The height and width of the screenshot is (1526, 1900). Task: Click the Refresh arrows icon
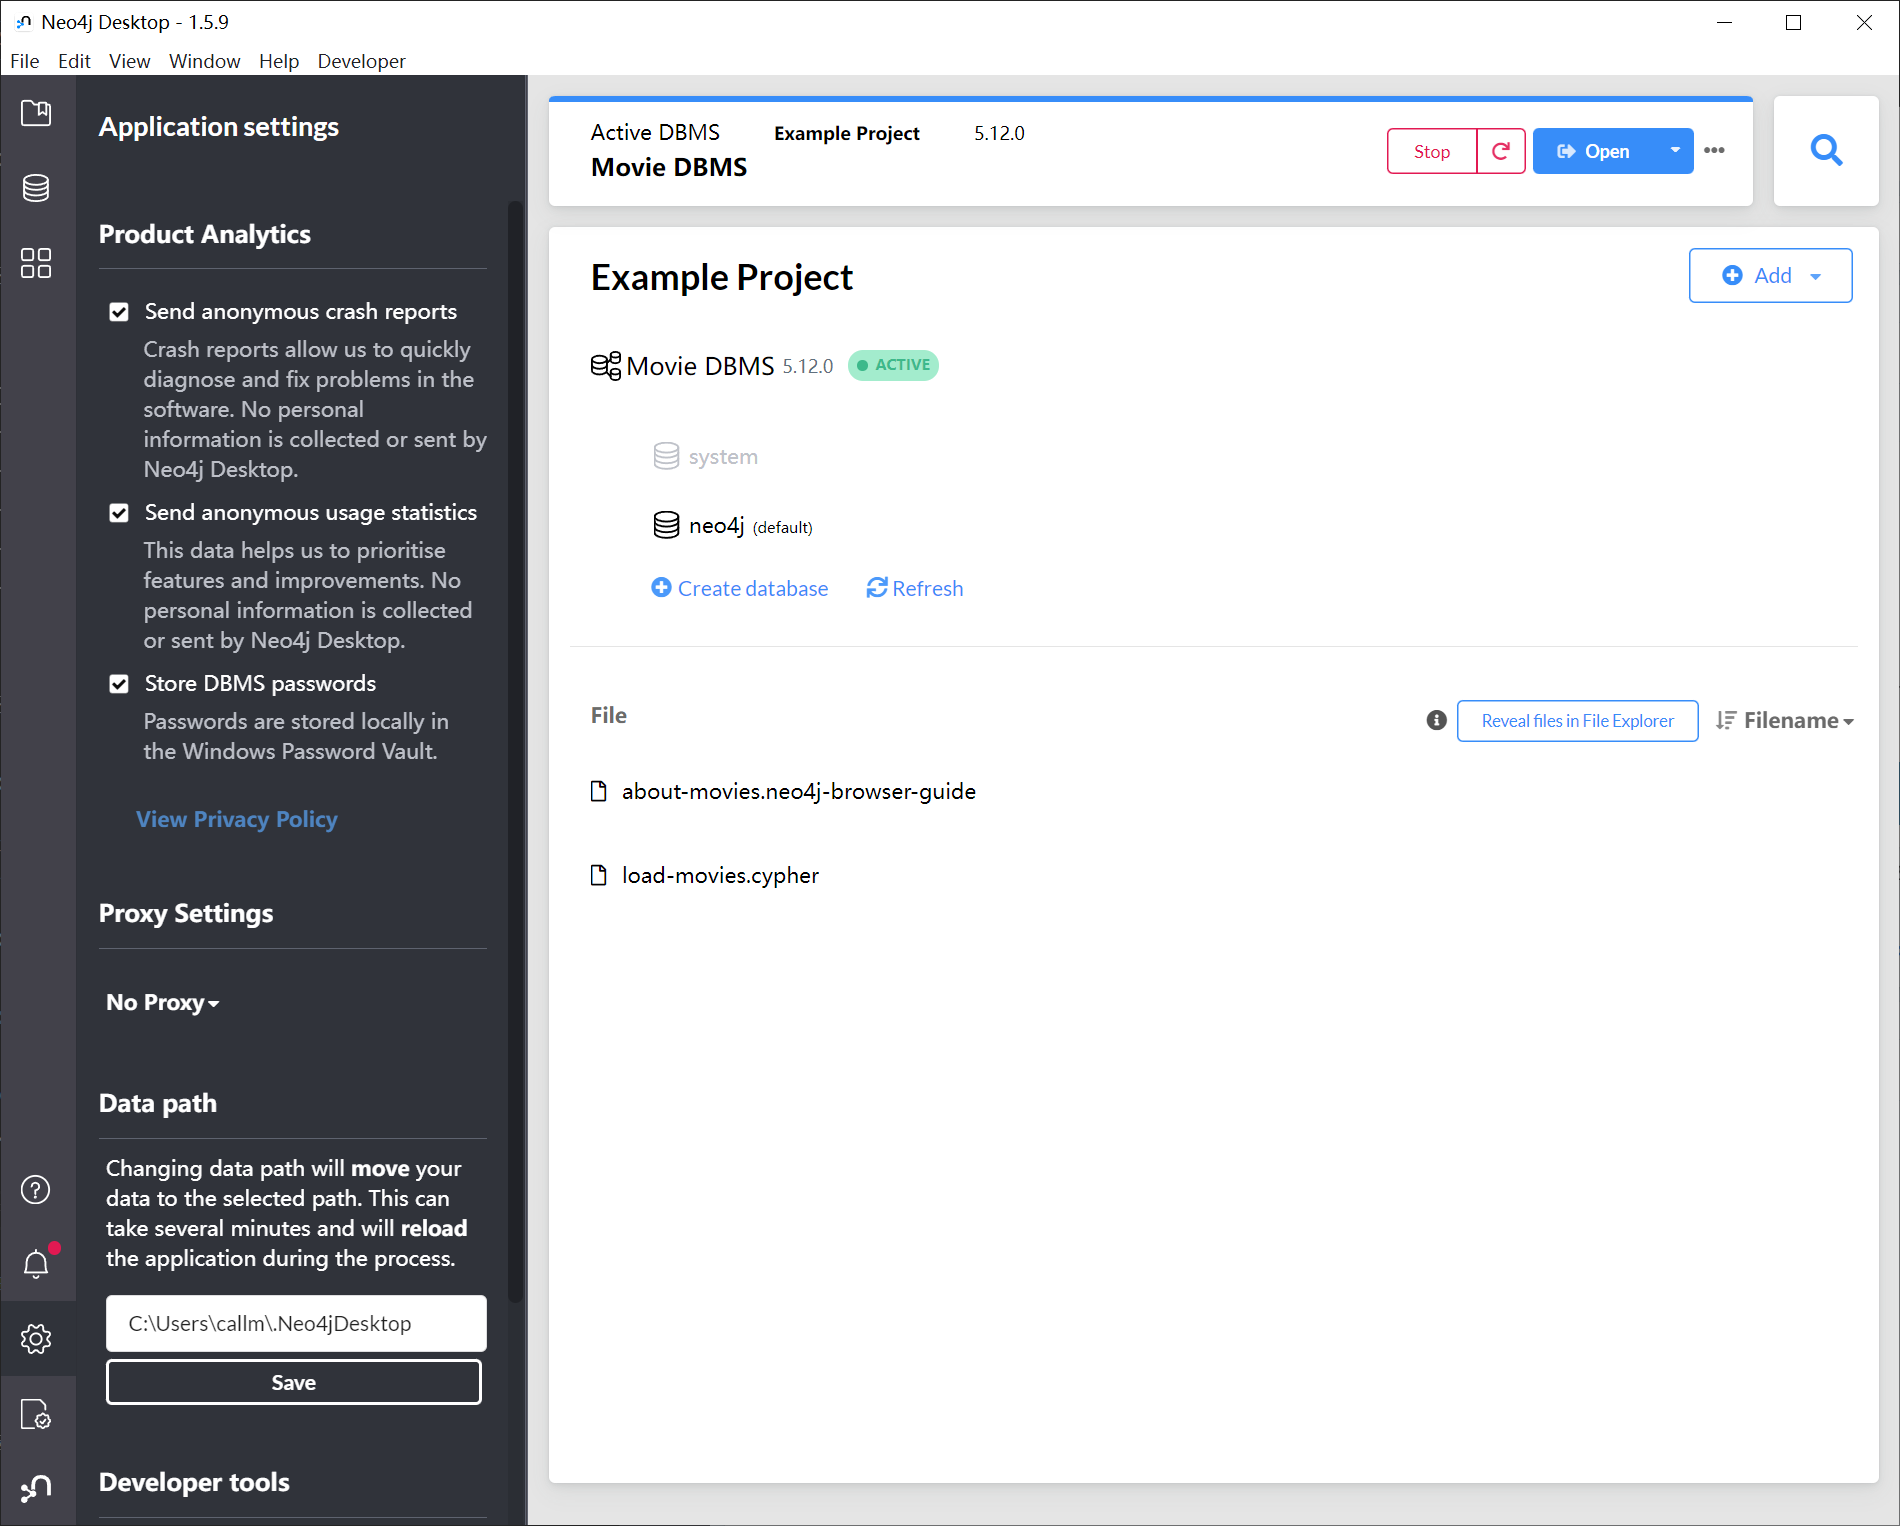(x=877, y=588)
